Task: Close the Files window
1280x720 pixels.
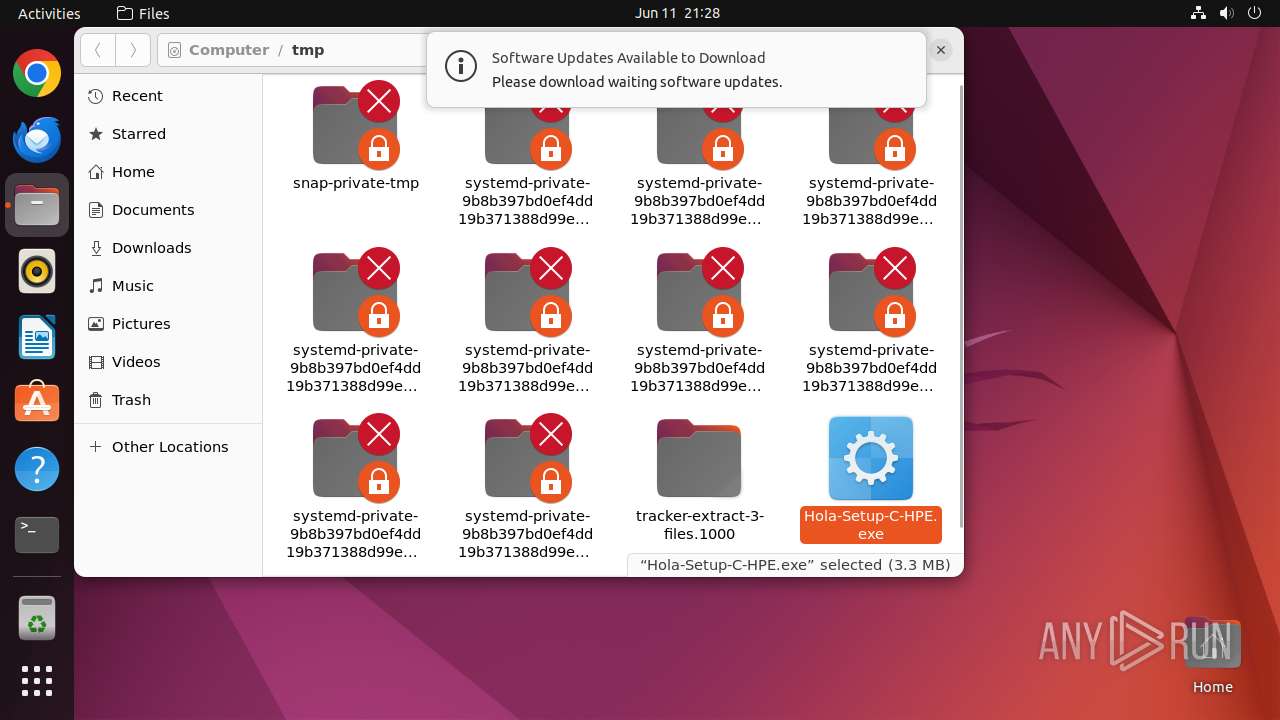Action: [941, 49]
